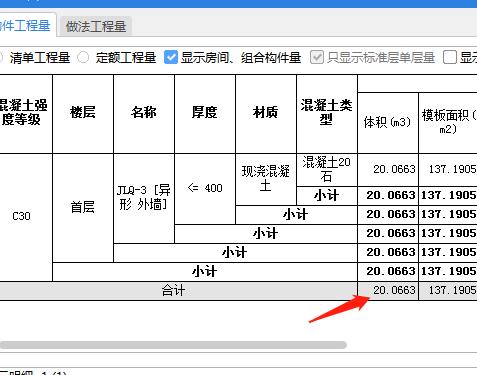Image resolution: width=477 pixels, height=375 pixels.
Task: Click the 混凝土强度等级 column header
Action: pyautogui.click(x=26, y=114)
